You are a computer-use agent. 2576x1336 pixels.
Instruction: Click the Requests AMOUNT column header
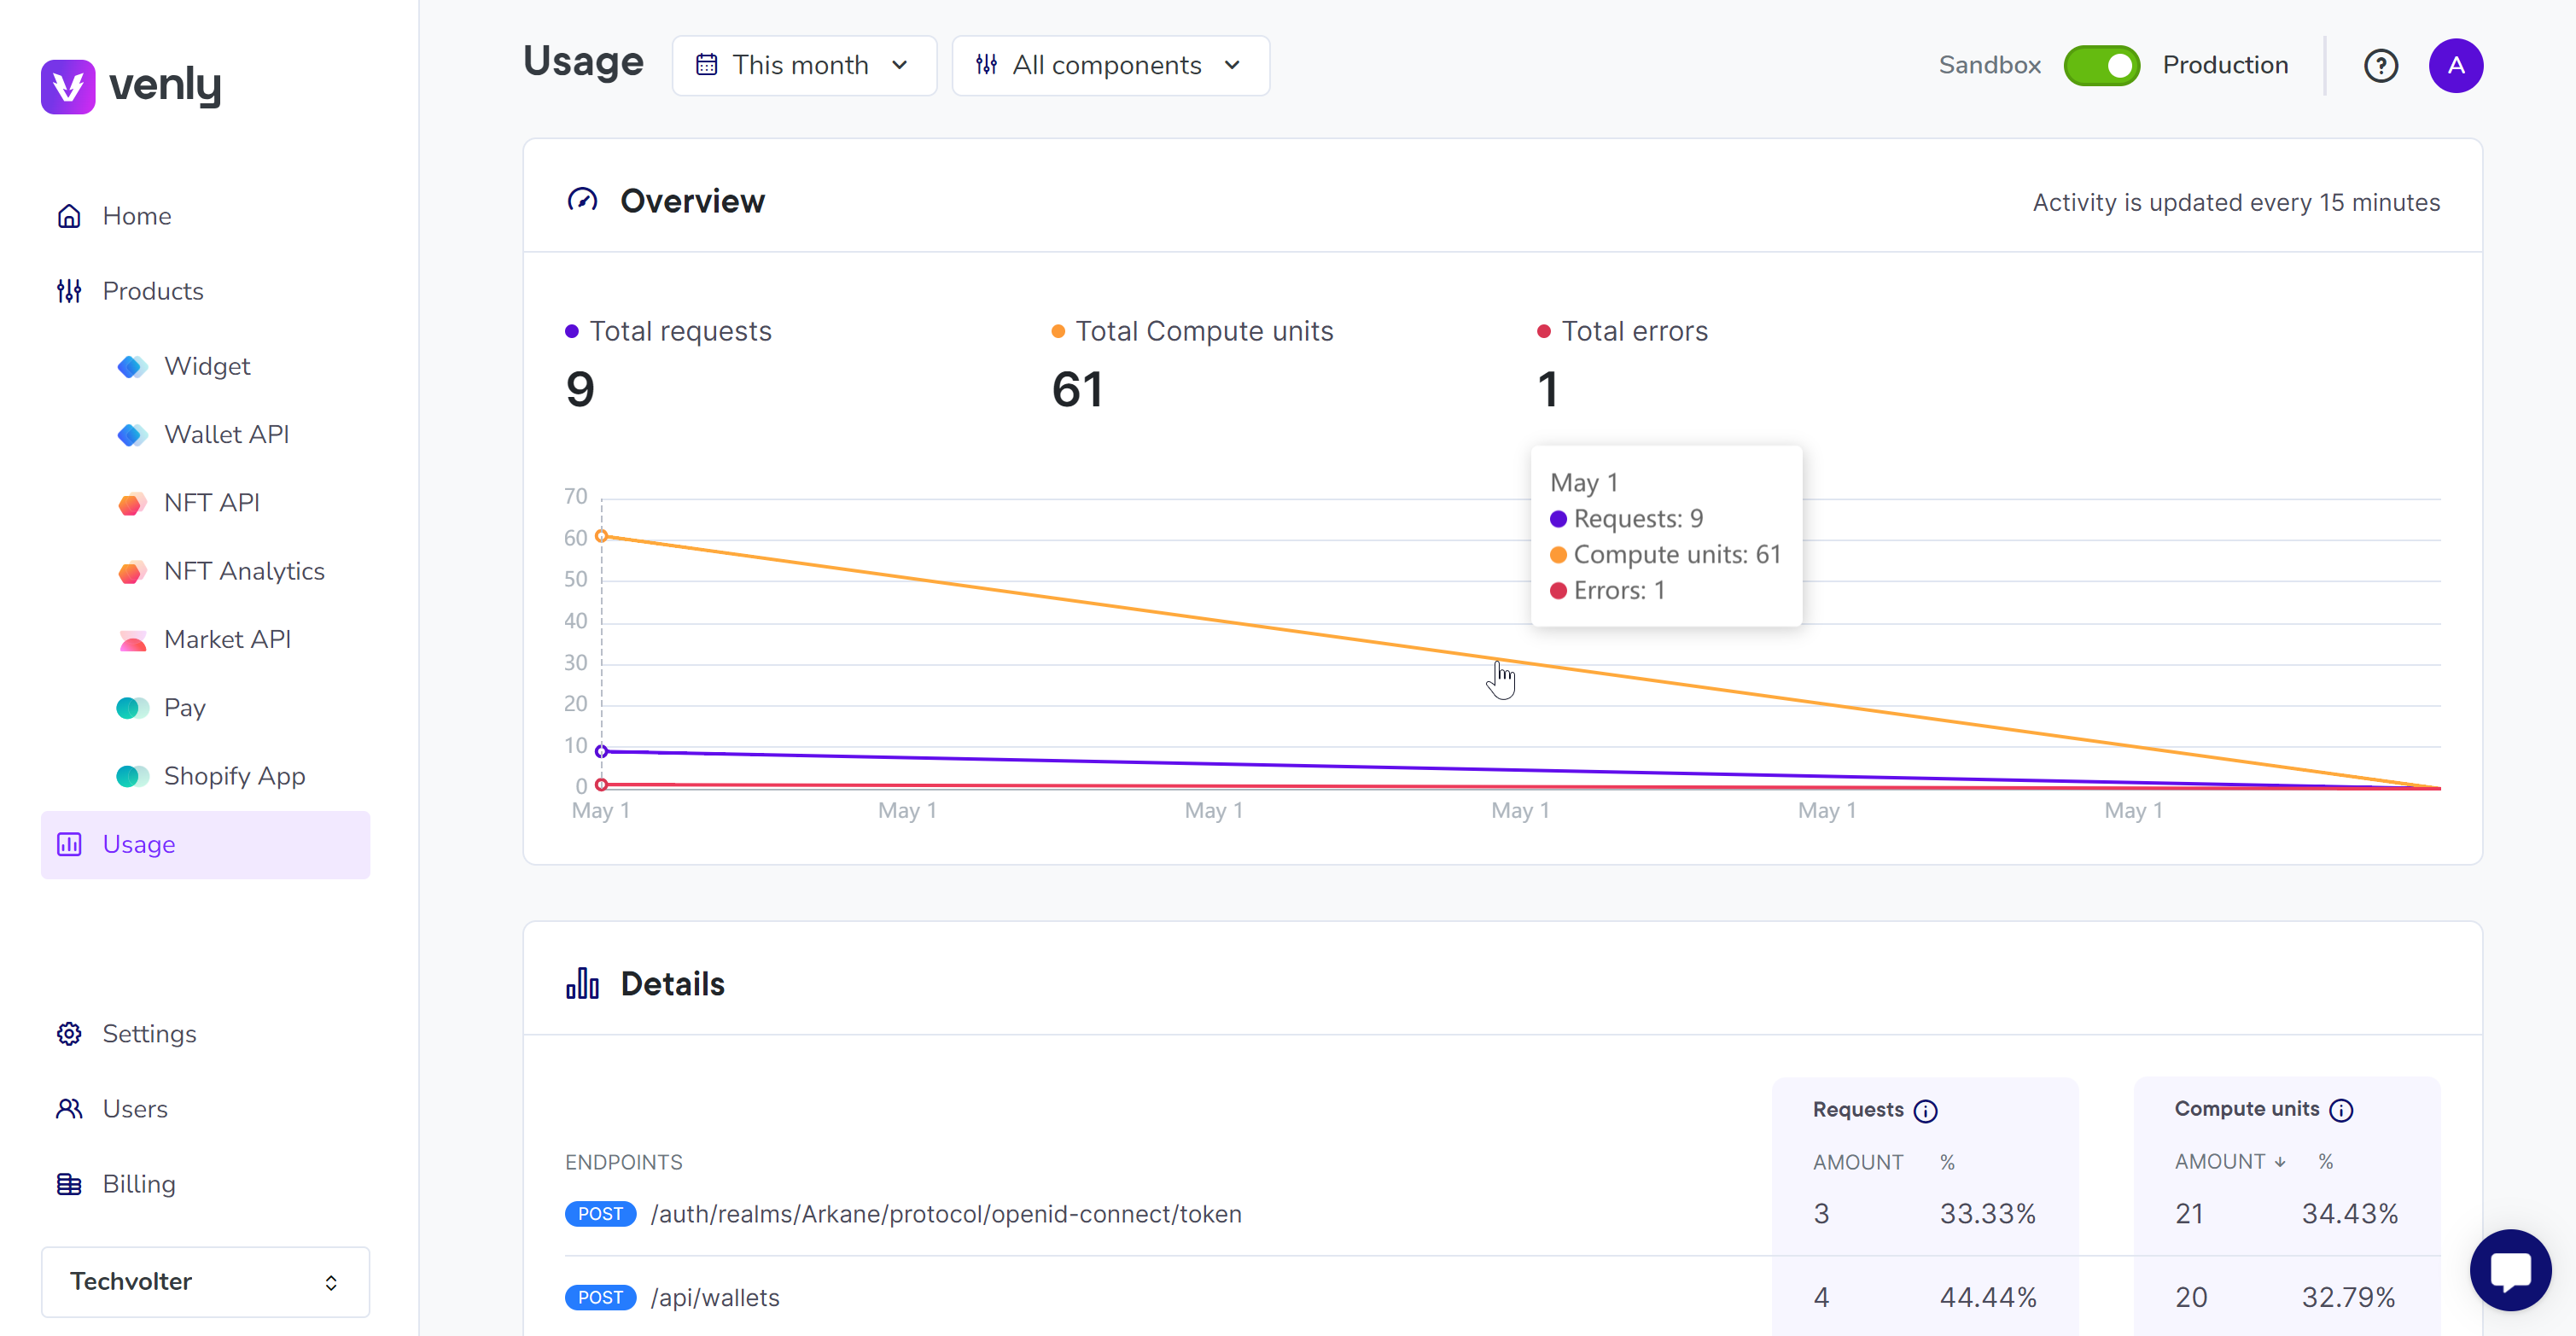coord(1858,1162)
